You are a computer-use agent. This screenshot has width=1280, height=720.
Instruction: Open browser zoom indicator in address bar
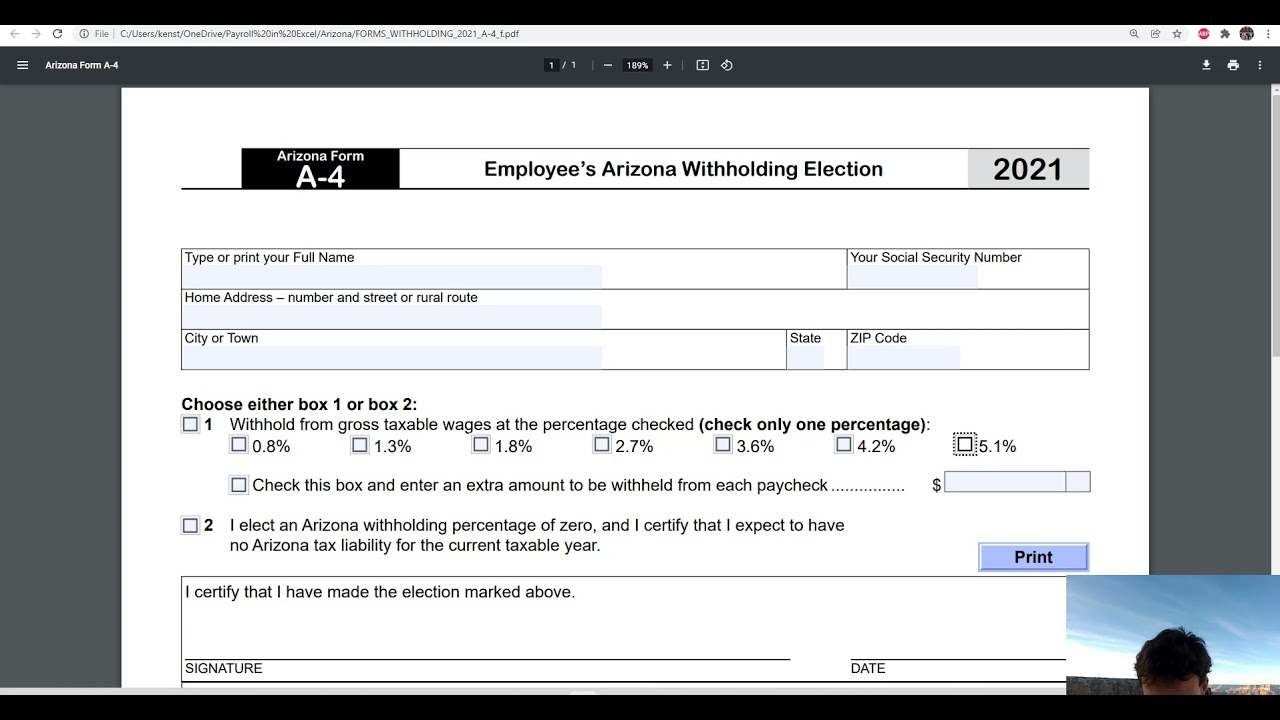(x=1134, y=34)
